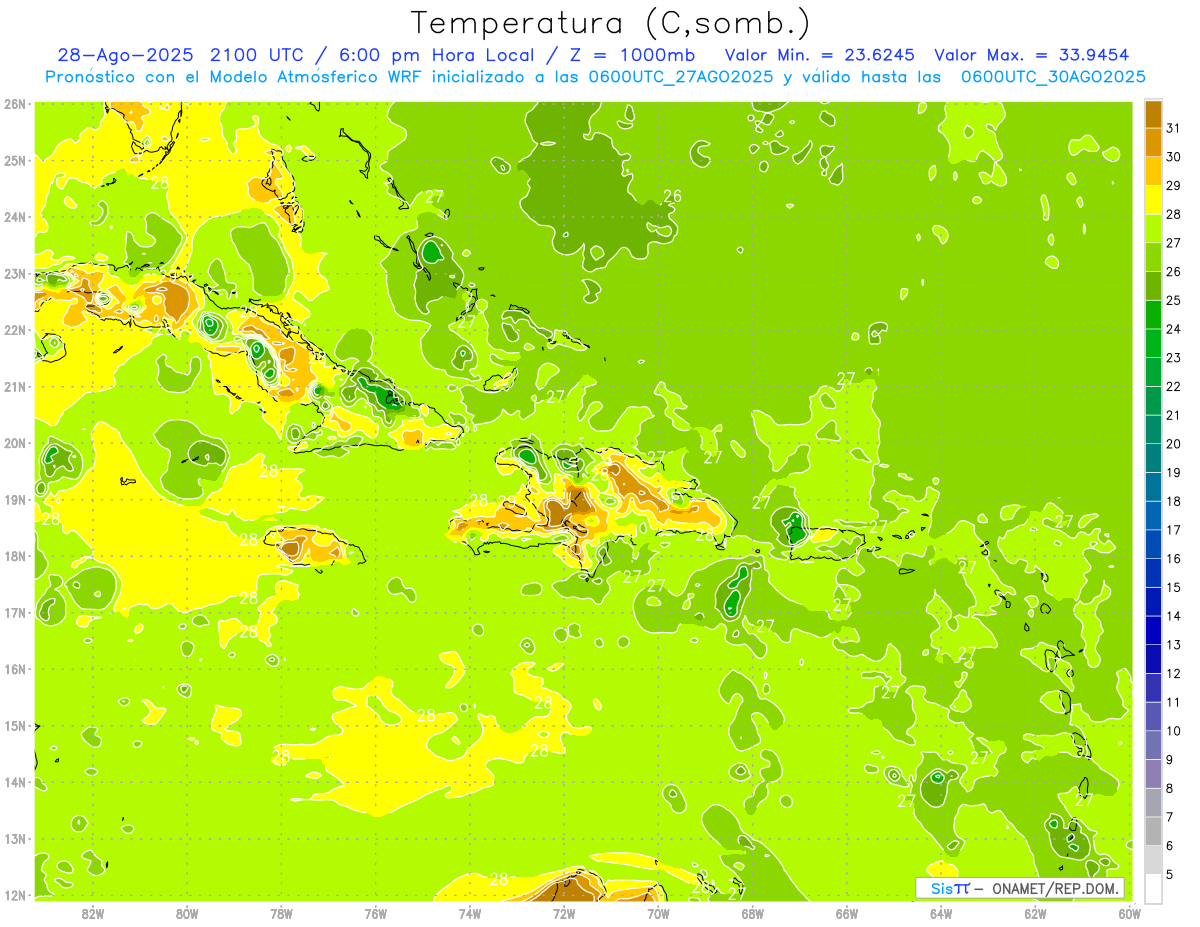Click blue legend swatch between 15 and 16

pyautogui.click(x=1153, y=573)
